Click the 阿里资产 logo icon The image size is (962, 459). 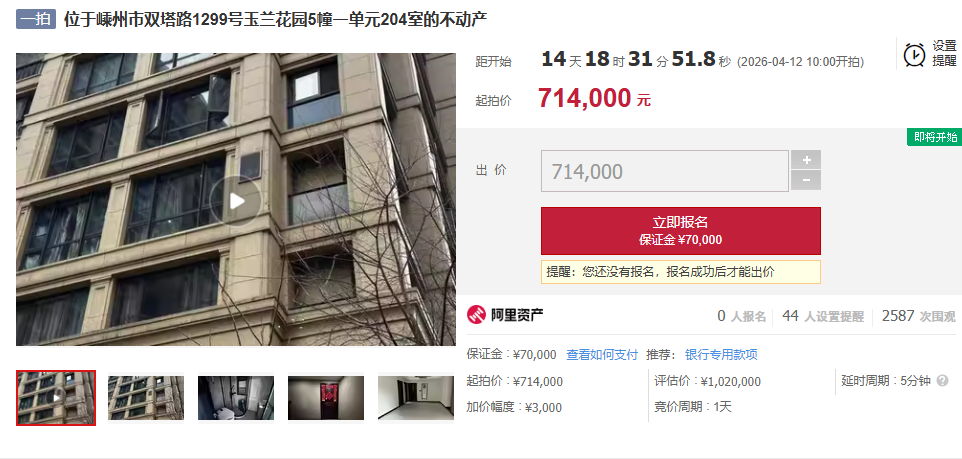(x=476, y=315)
